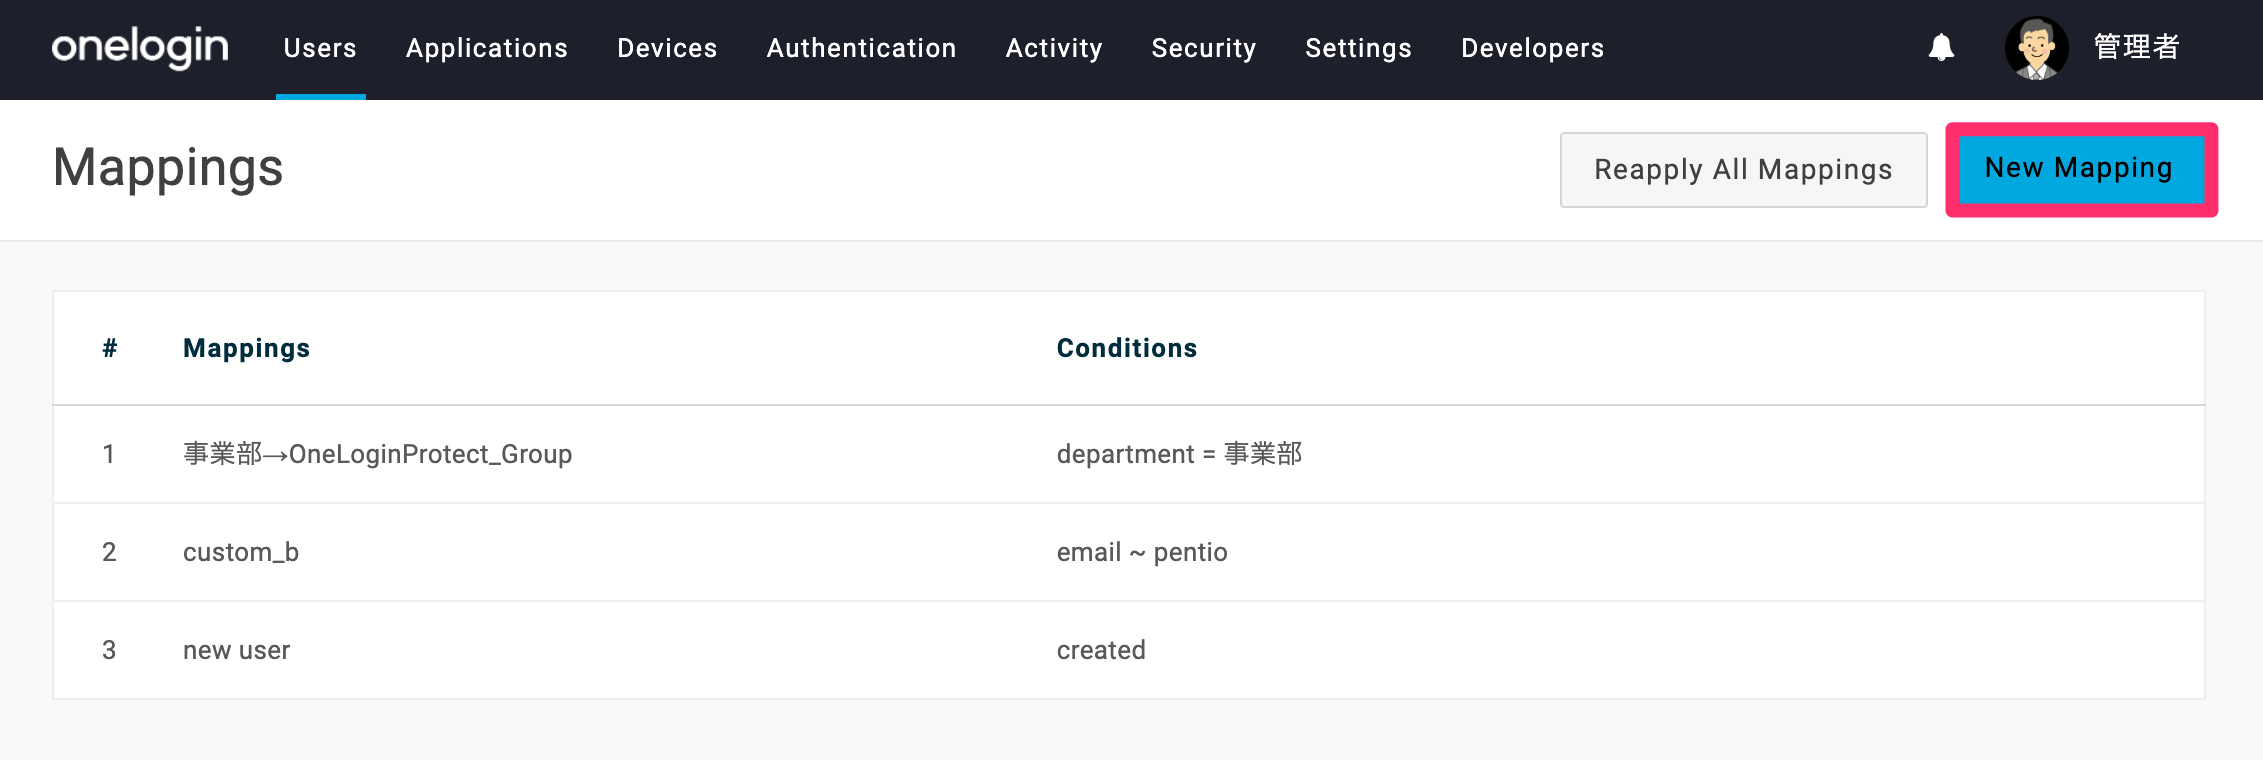Image resolution: width=2263 pixels, height=760 pixels.
Task: Click Reapply All Mappings button
Action: pos(1743,170)
